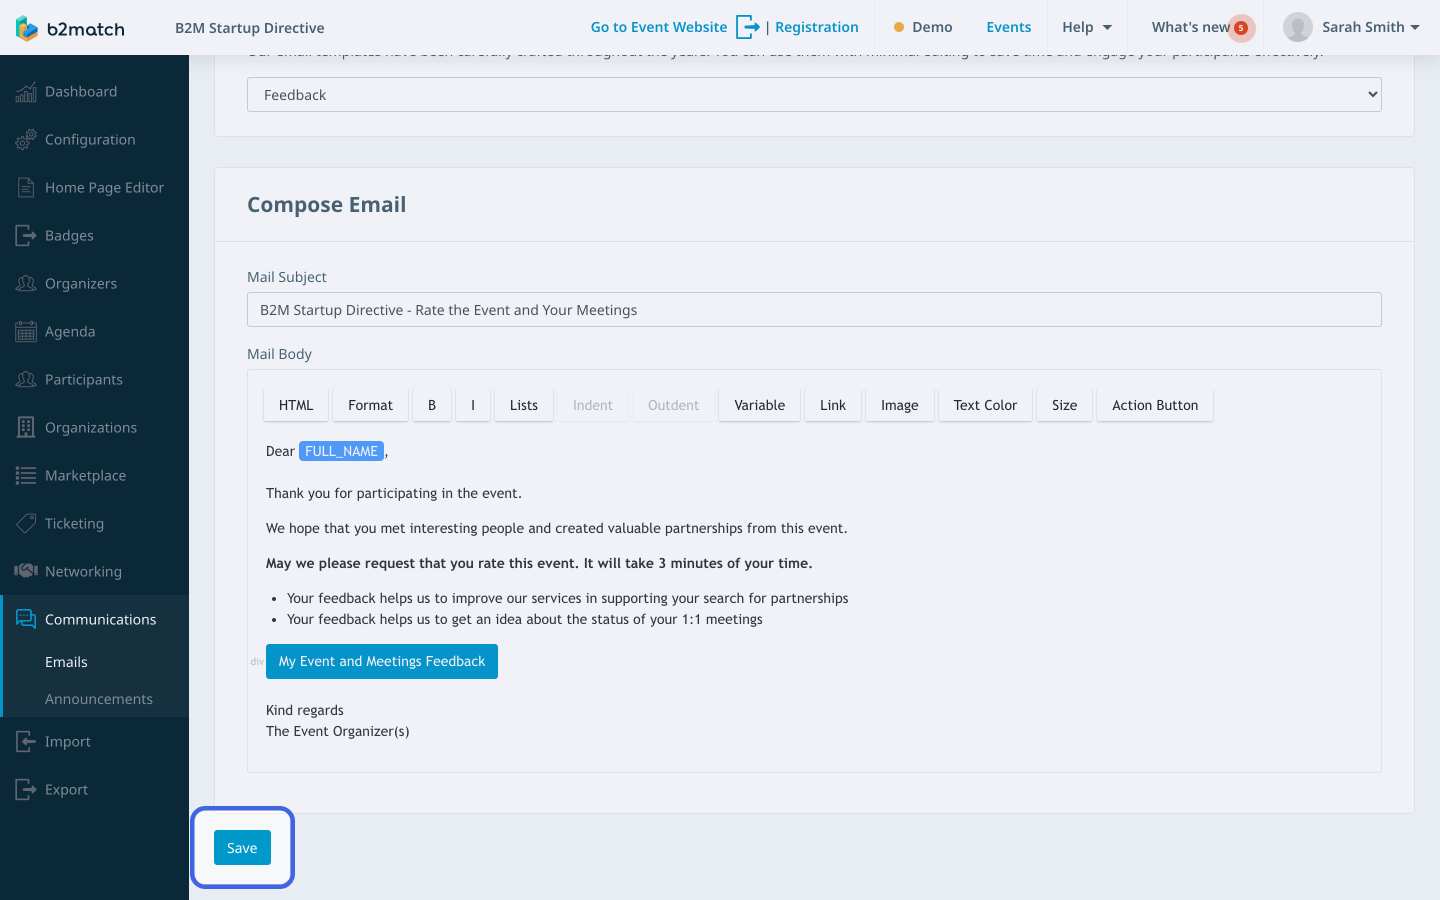Click the Go to Event Website arrow icon
1440x900 pixels.
tap(747, 27)
